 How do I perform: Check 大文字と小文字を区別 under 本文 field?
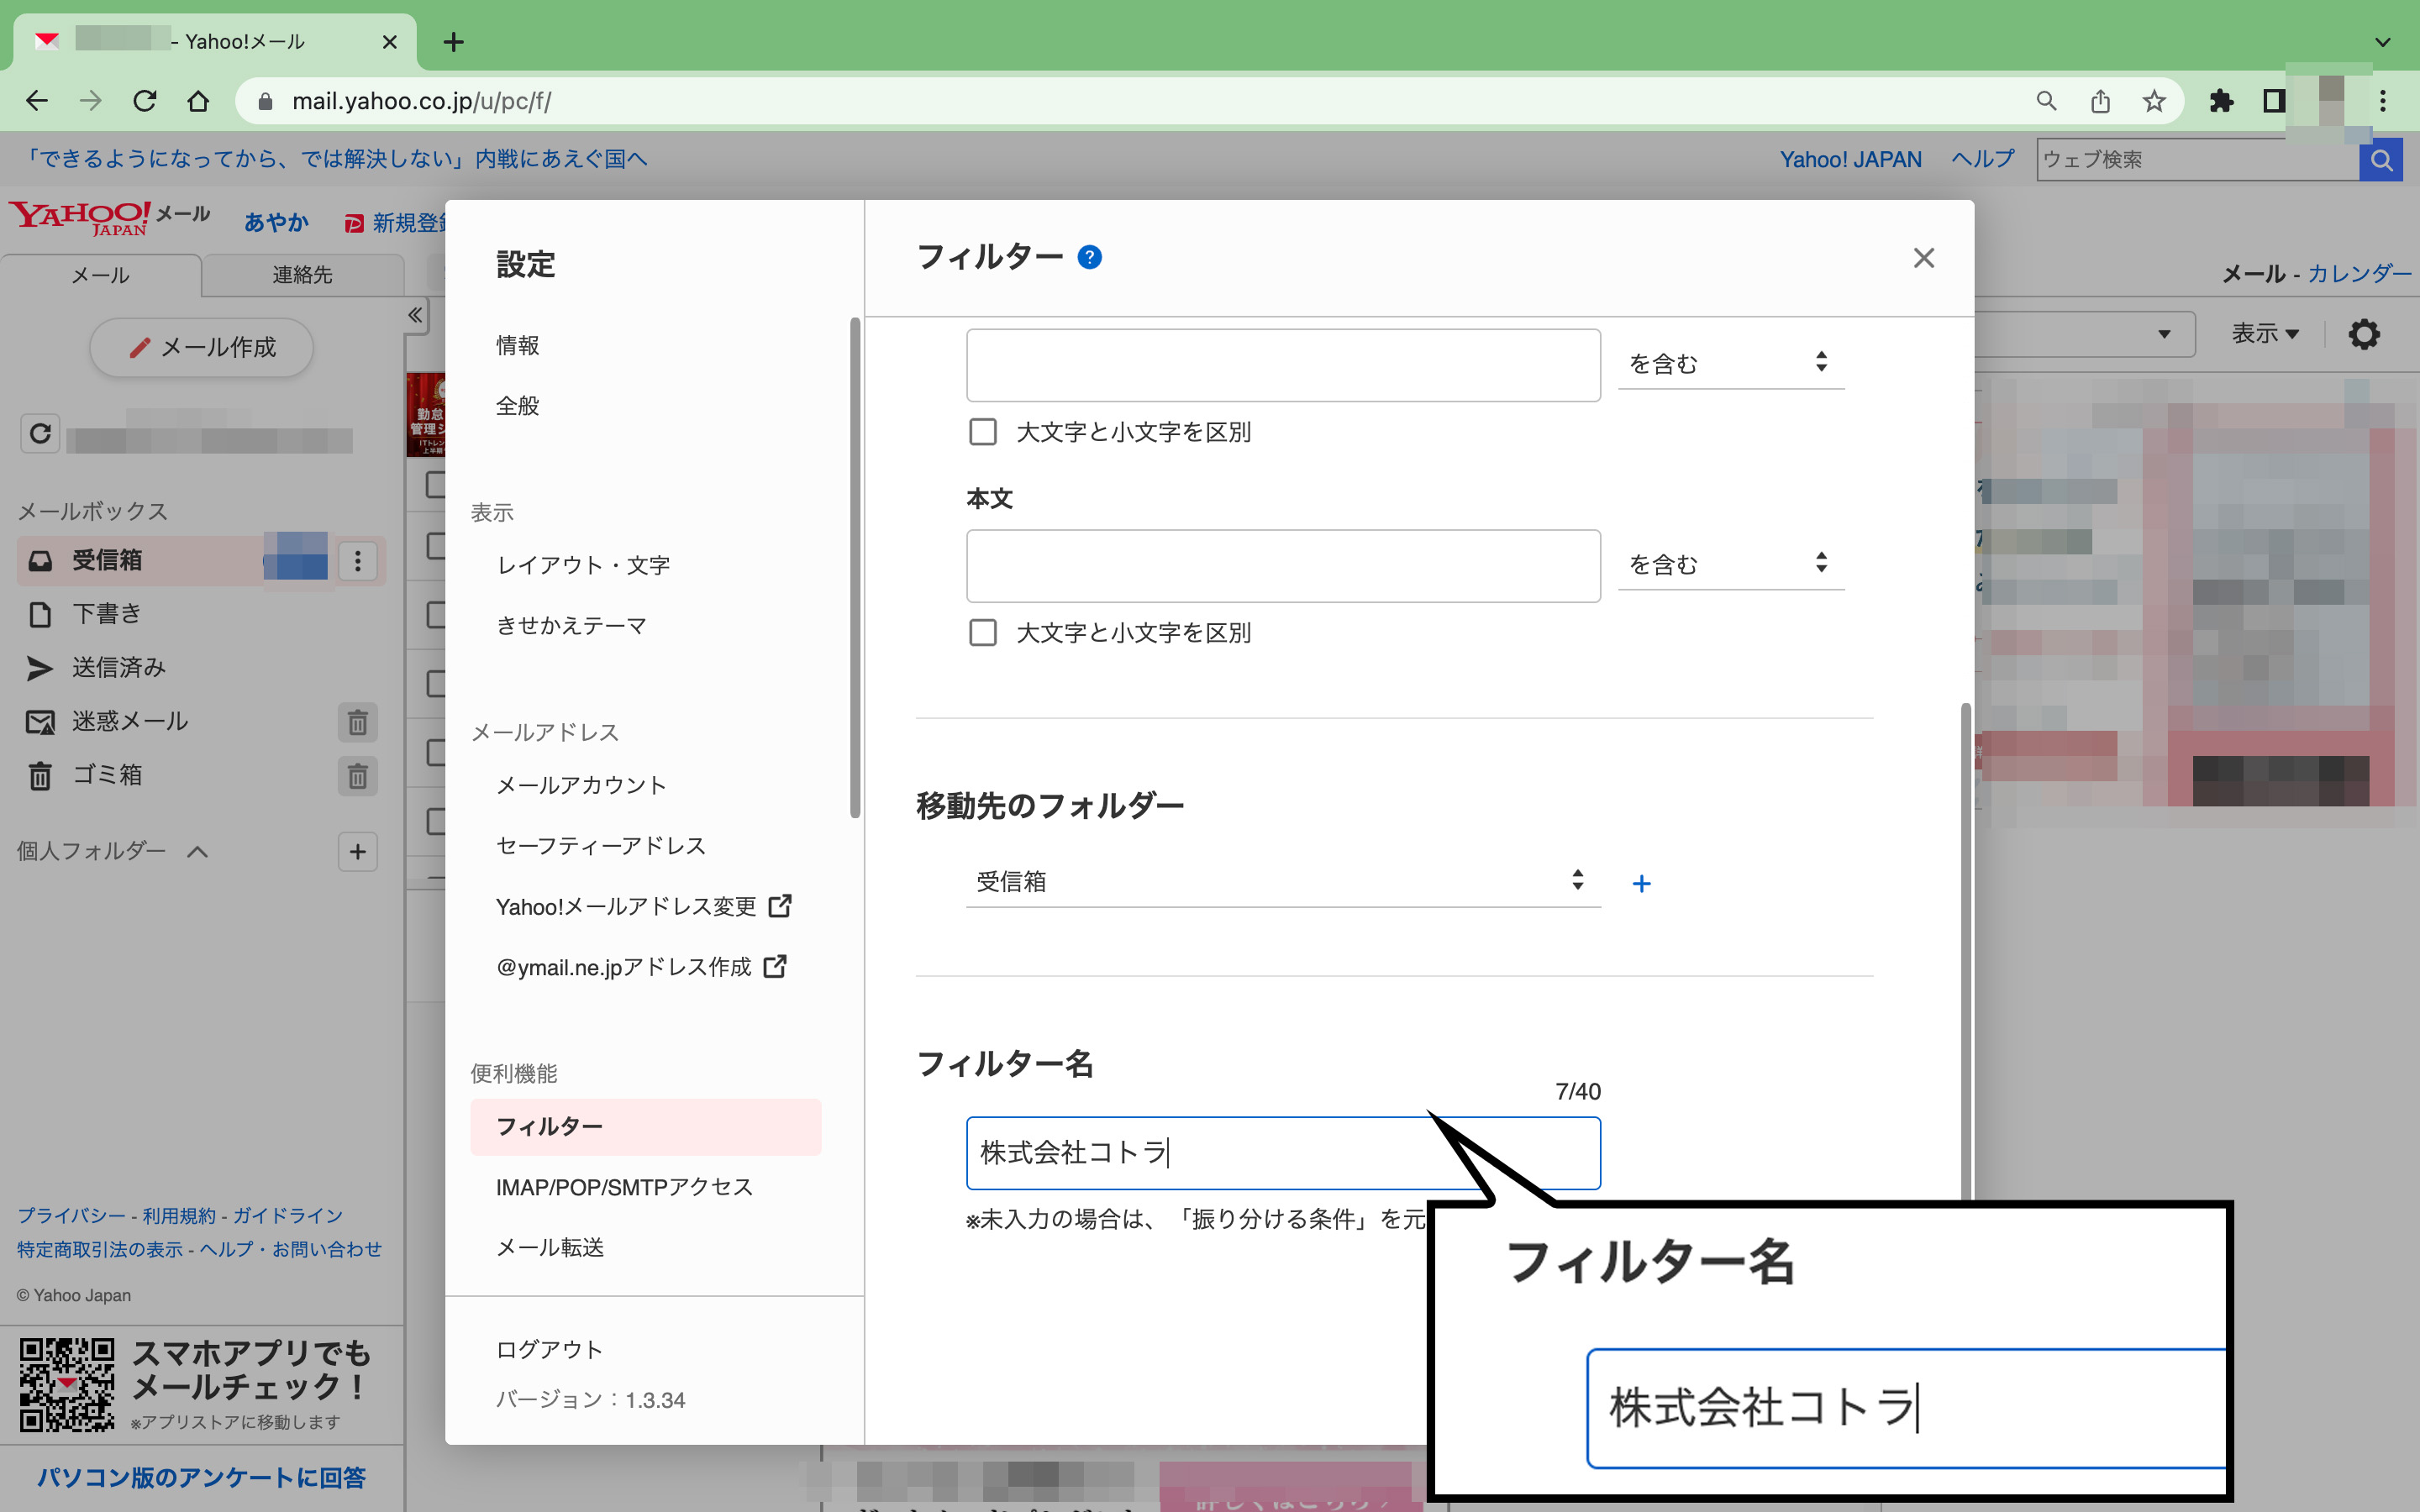pyautogui.click(x=983, y=633)
